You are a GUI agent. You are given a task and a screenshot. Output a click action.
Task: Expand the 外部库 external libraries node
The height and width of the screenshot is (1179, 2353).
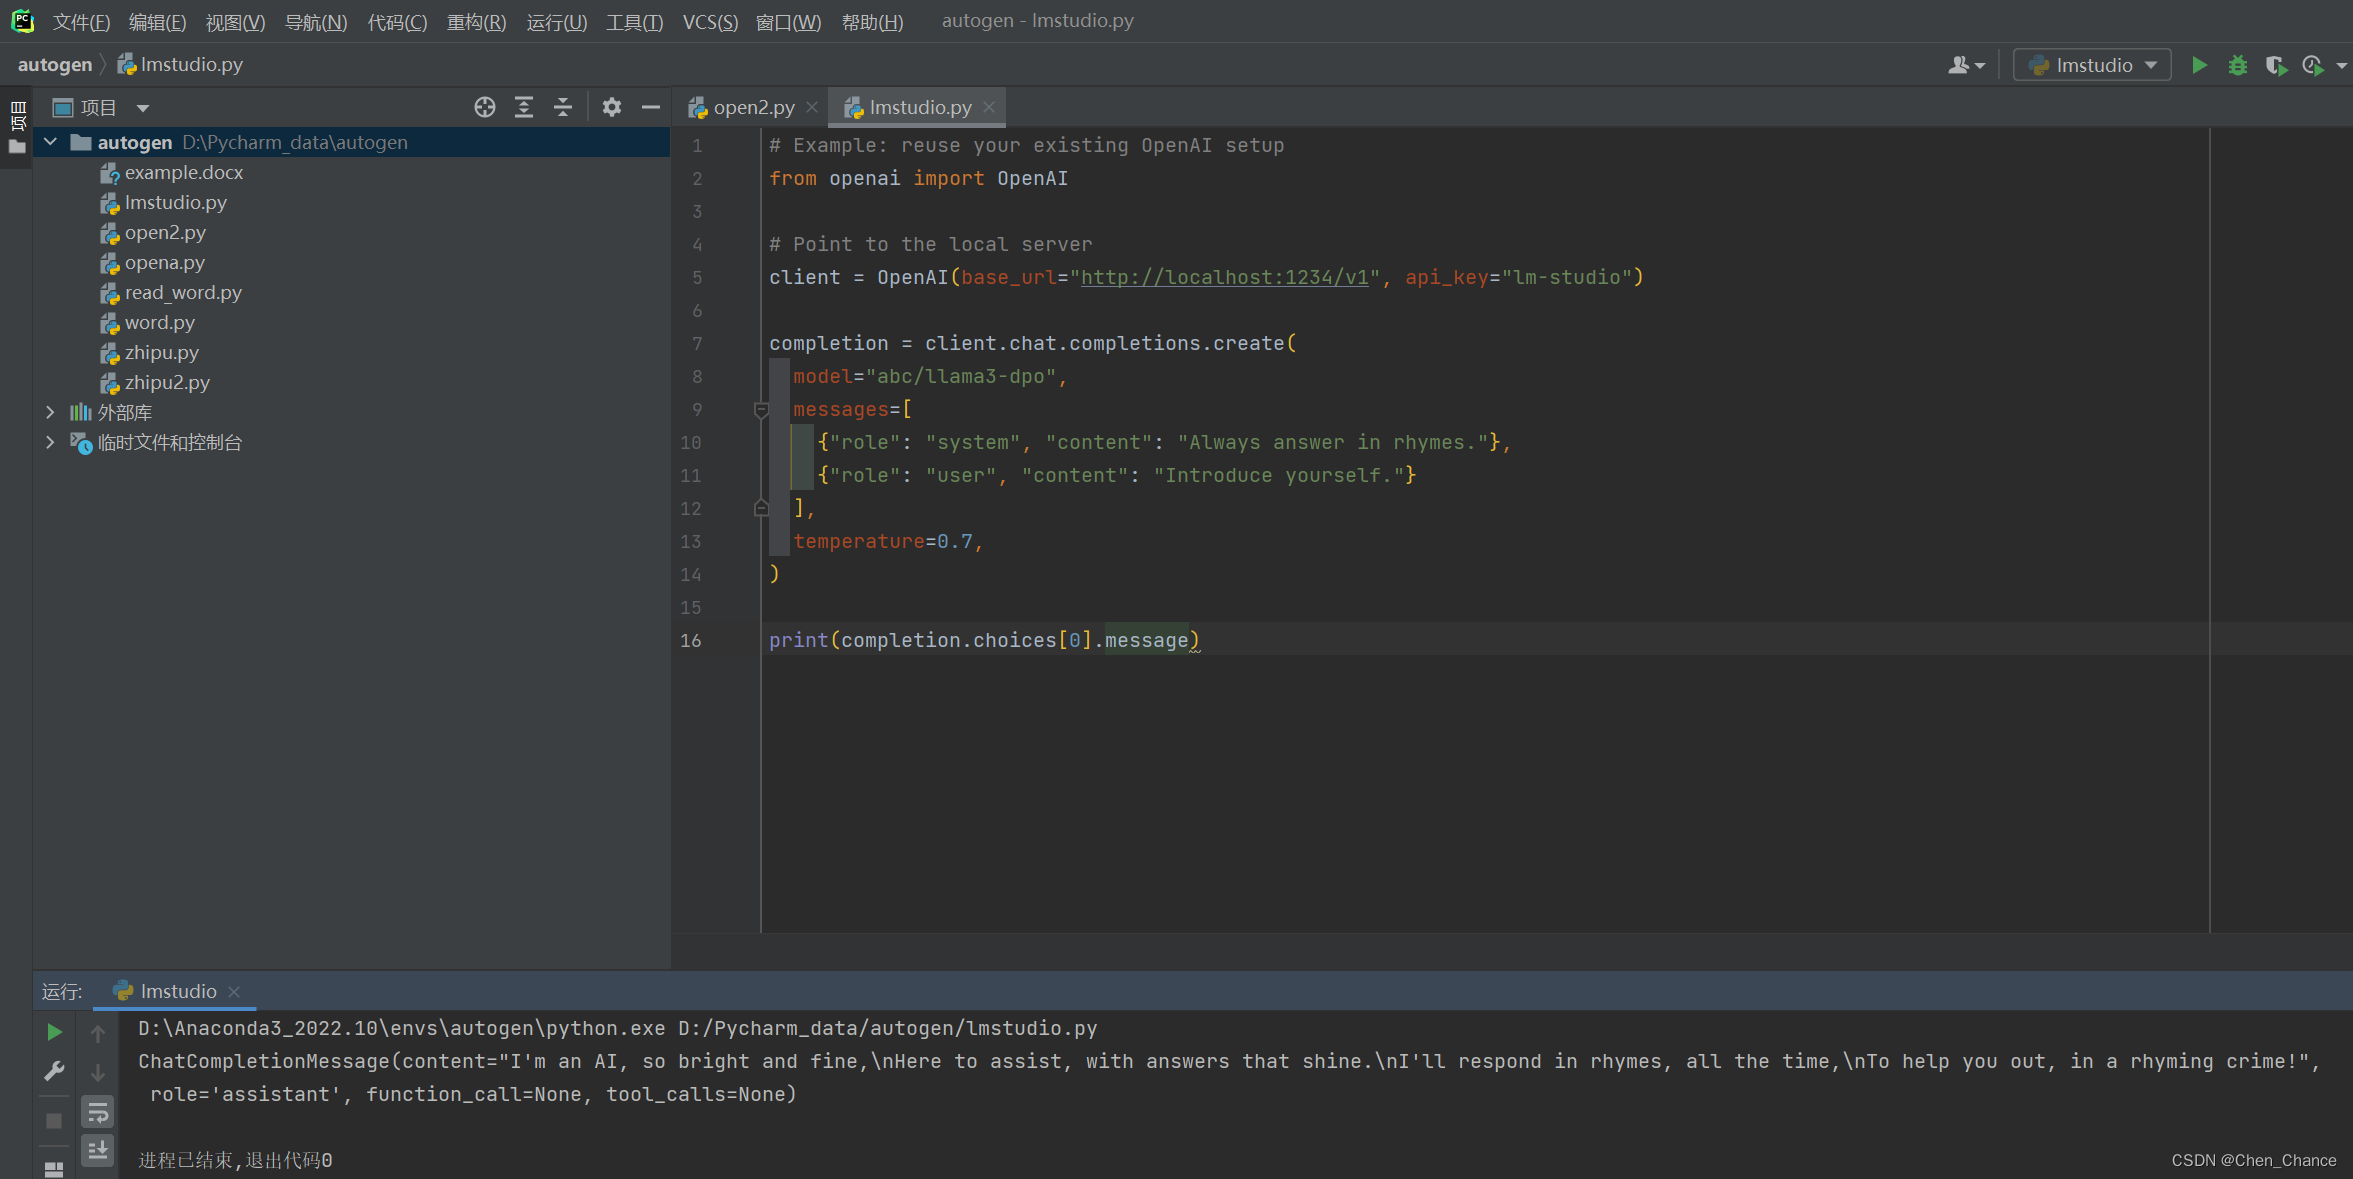[50, 412]
